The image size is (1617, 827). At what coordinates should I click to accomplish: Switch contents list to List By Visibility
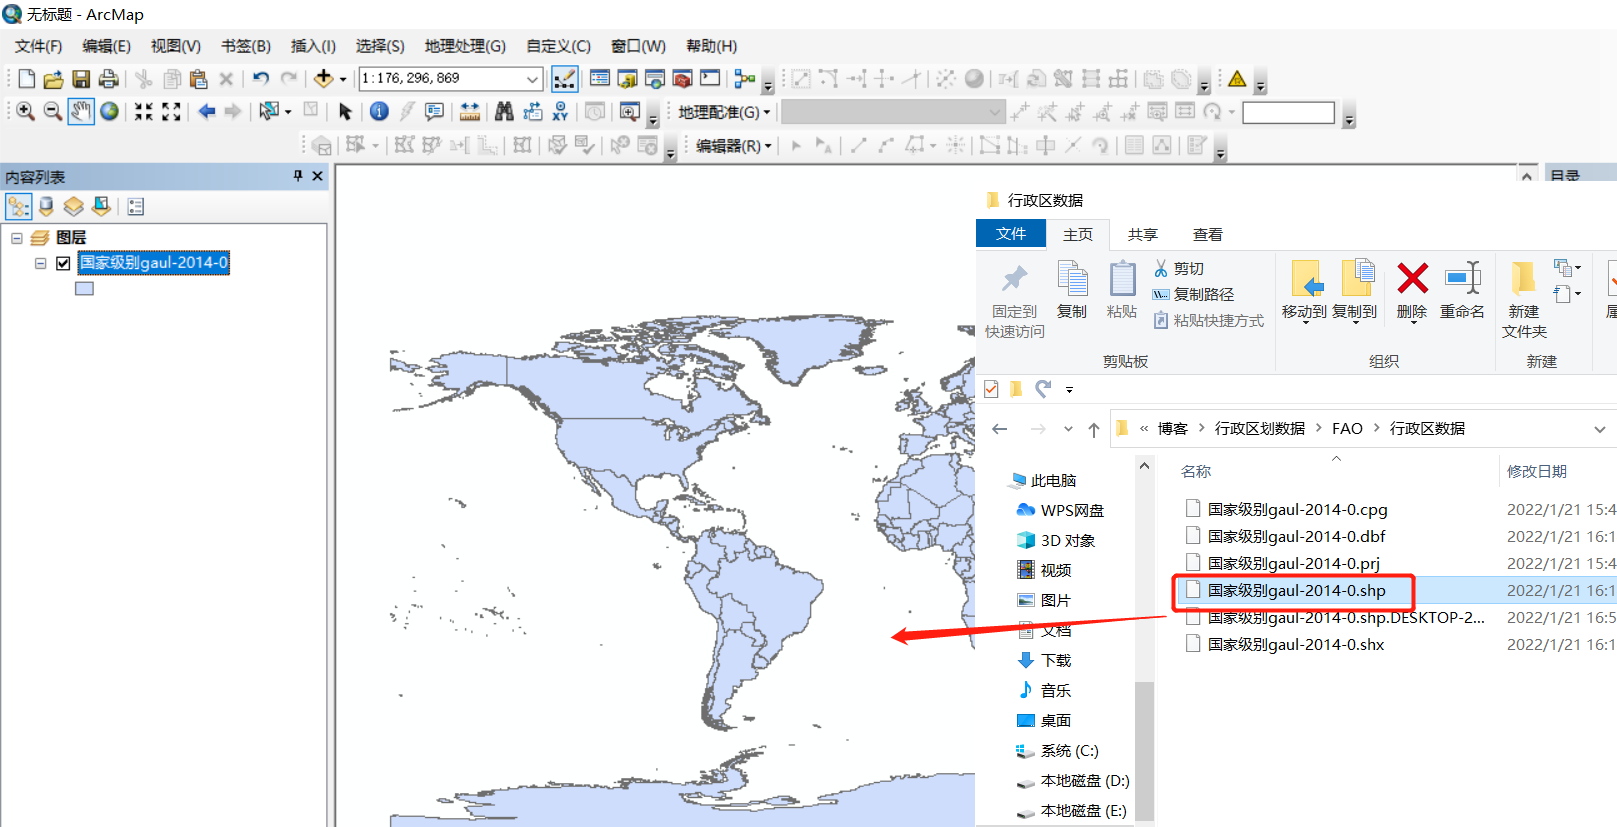(x=73, y=206)
